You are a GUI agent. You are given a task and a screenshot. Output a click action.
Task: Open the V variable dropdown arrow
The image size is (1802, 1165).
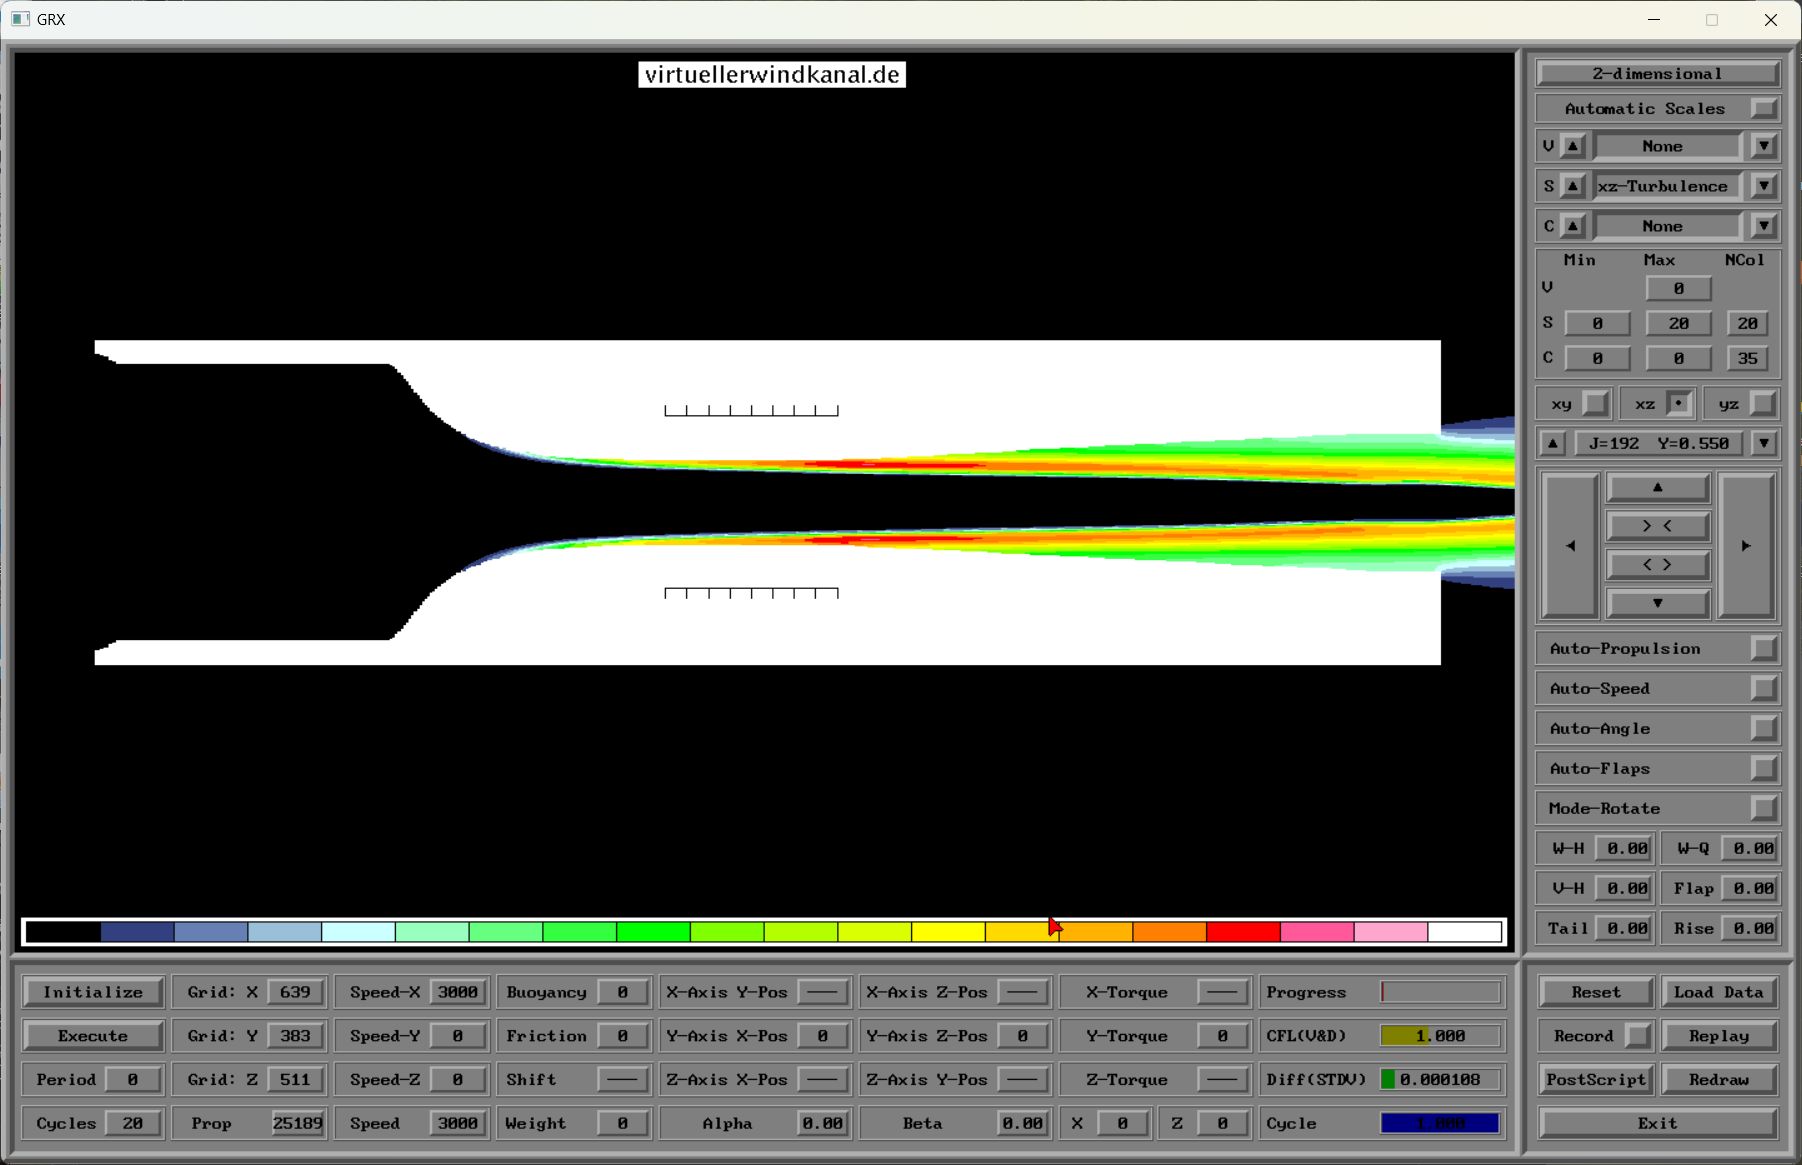pos(1764,146)
